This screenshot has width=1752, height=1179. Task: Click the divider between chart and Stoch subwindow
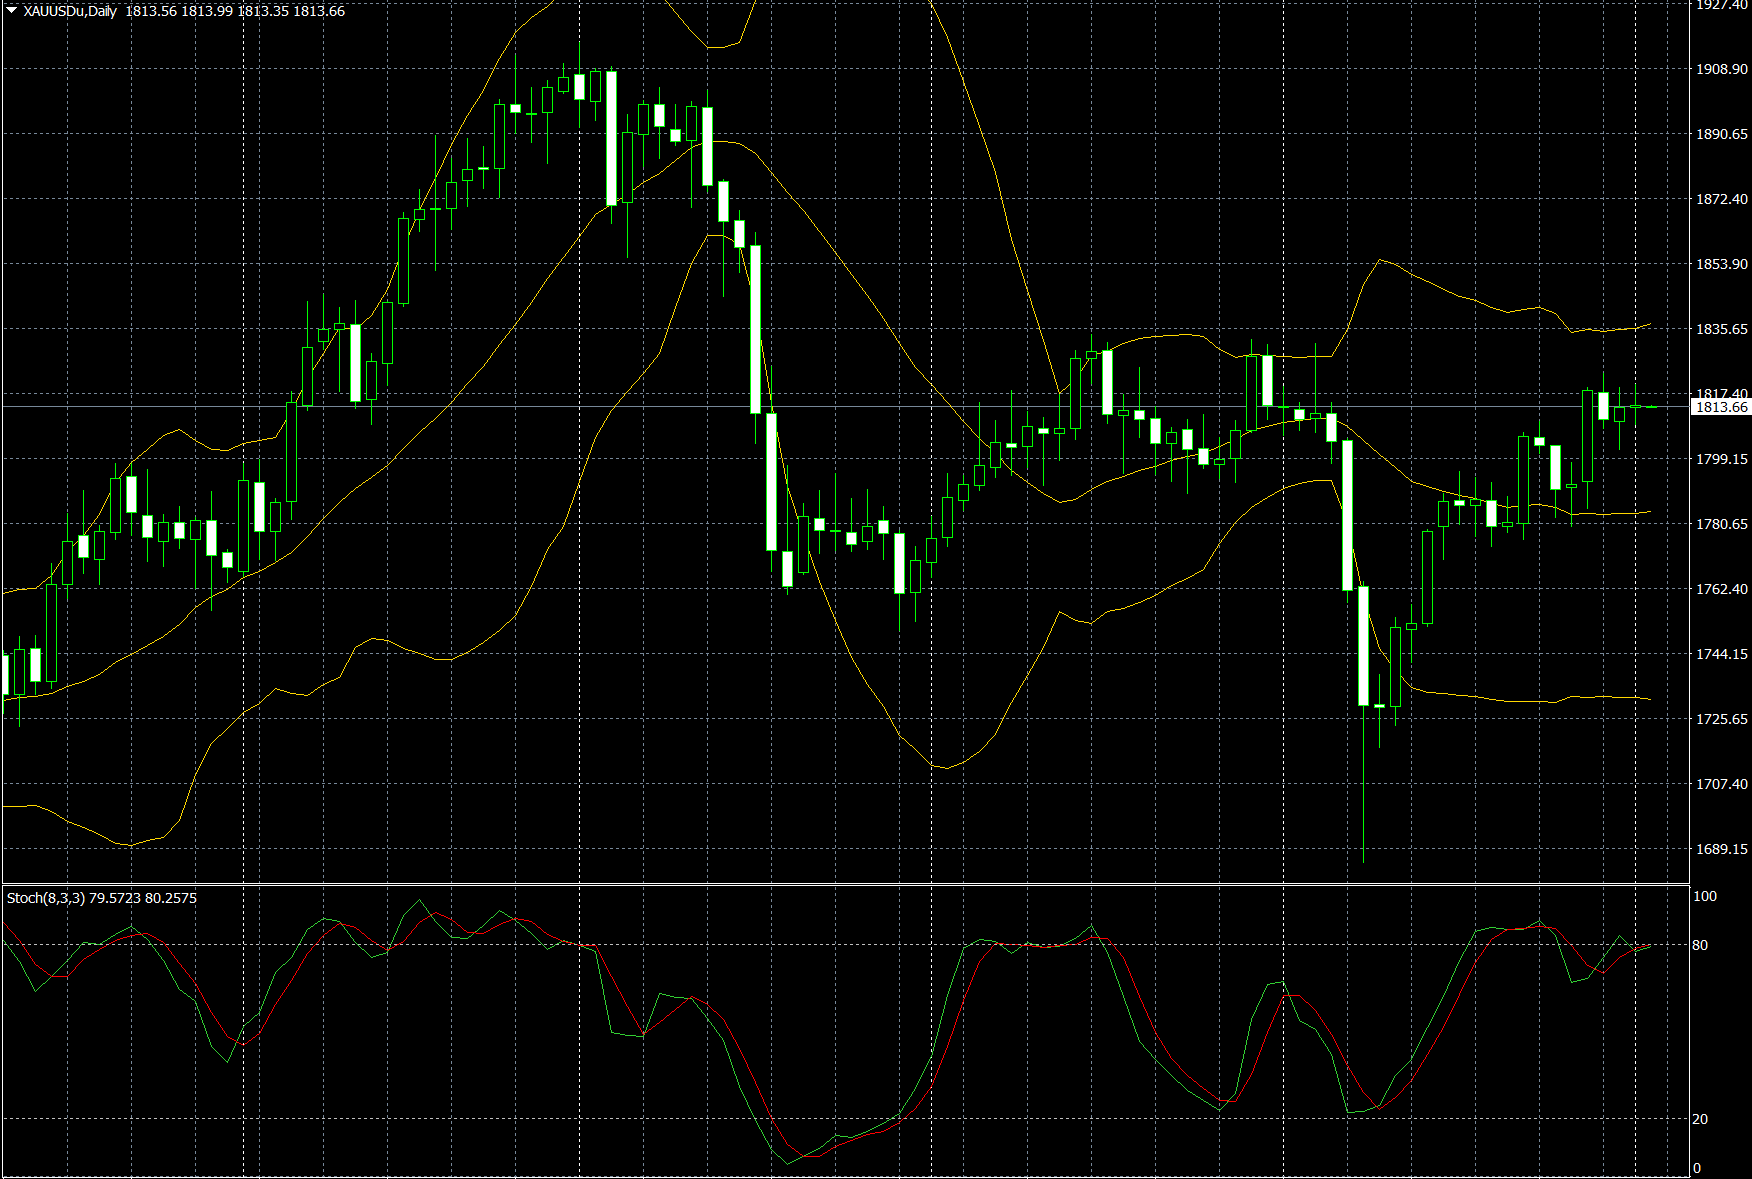pyautogui.click(x=845, y=884)
